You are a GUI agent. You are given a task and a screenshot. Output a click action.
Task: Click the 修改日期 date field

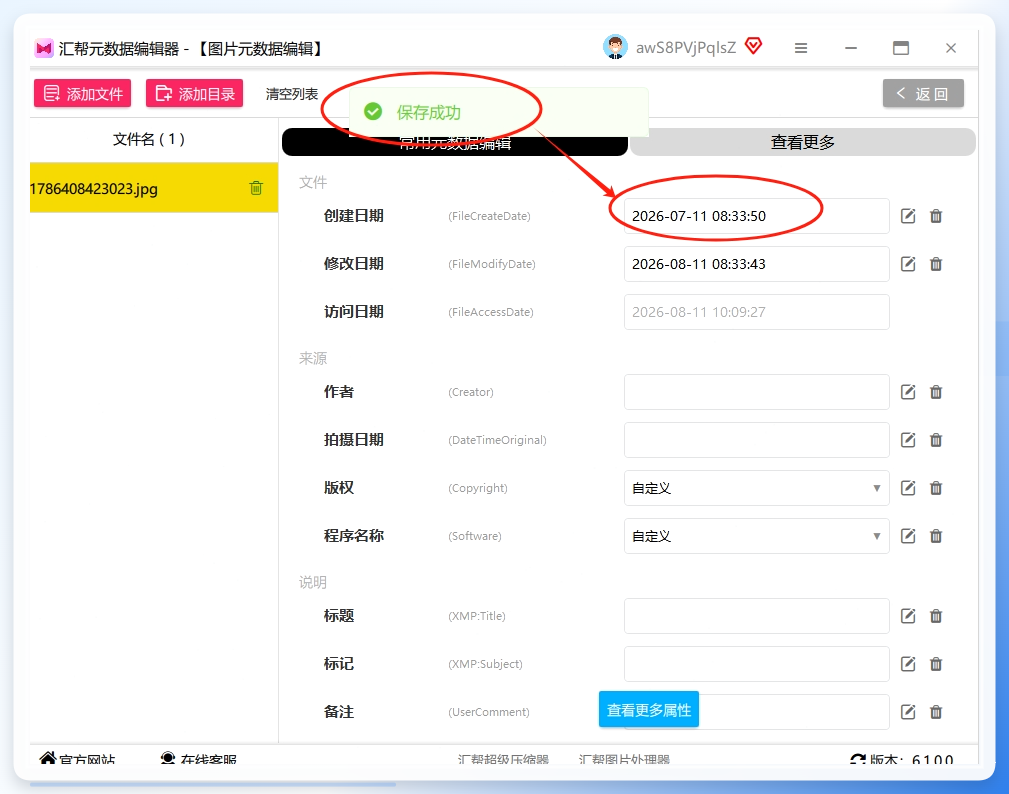click(757, 264)
